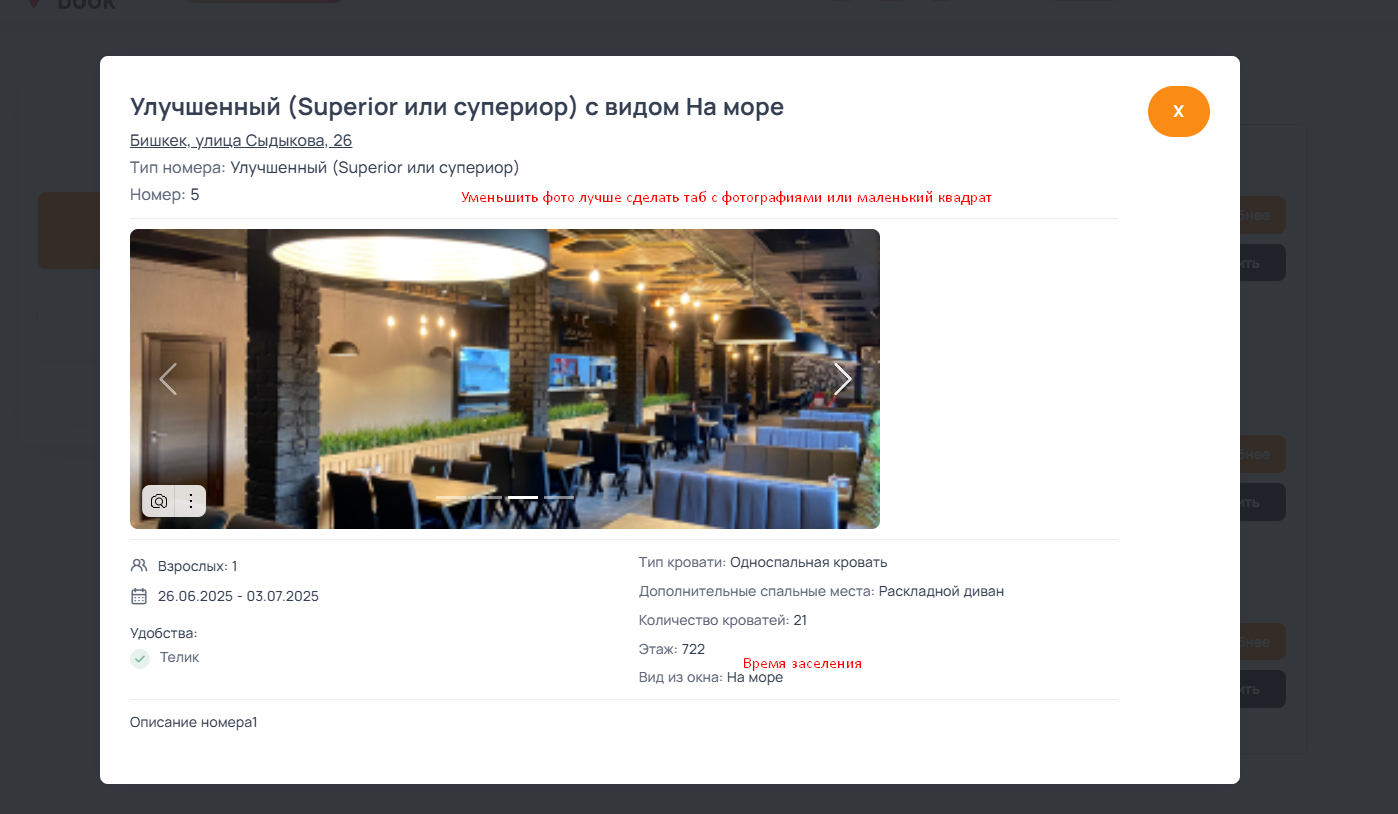Screen dimensions: 1398x814
Task: Click the Тип кровати: Односпальная кровать line
Action: [x=763, y=562]
